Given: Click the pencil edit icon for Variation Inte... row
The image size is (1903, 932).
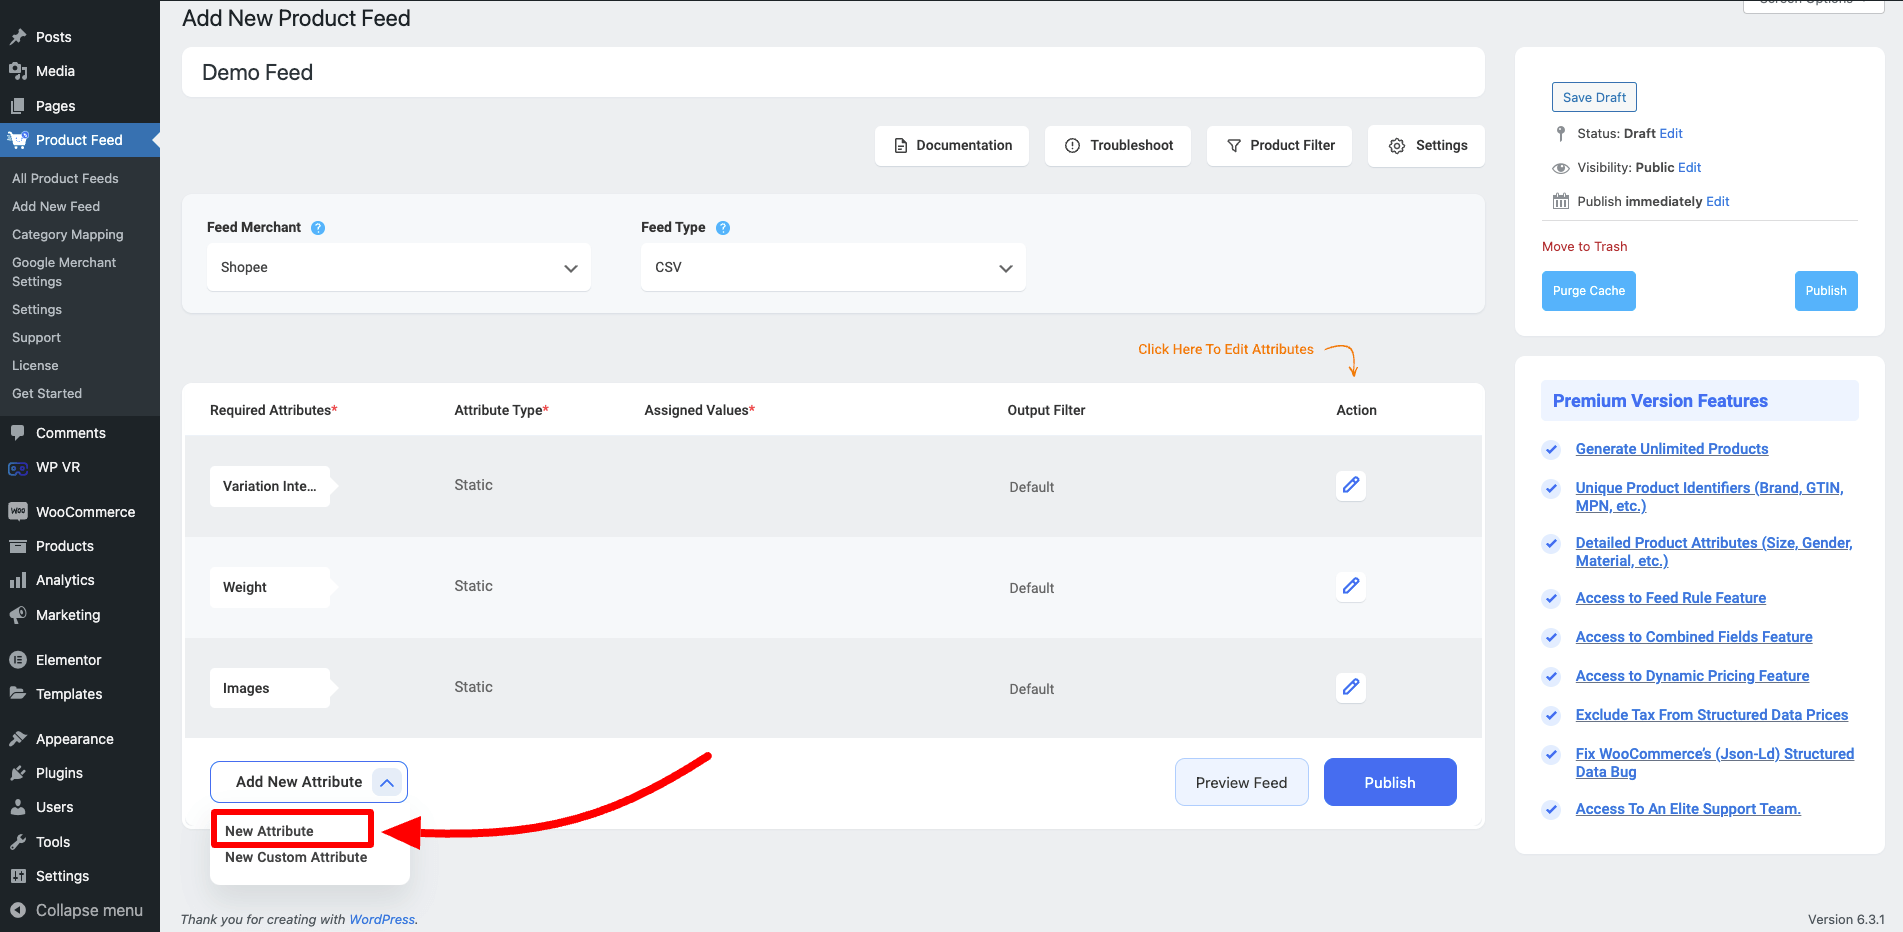Looking at the screenshot, I should tap(1351, 485).
